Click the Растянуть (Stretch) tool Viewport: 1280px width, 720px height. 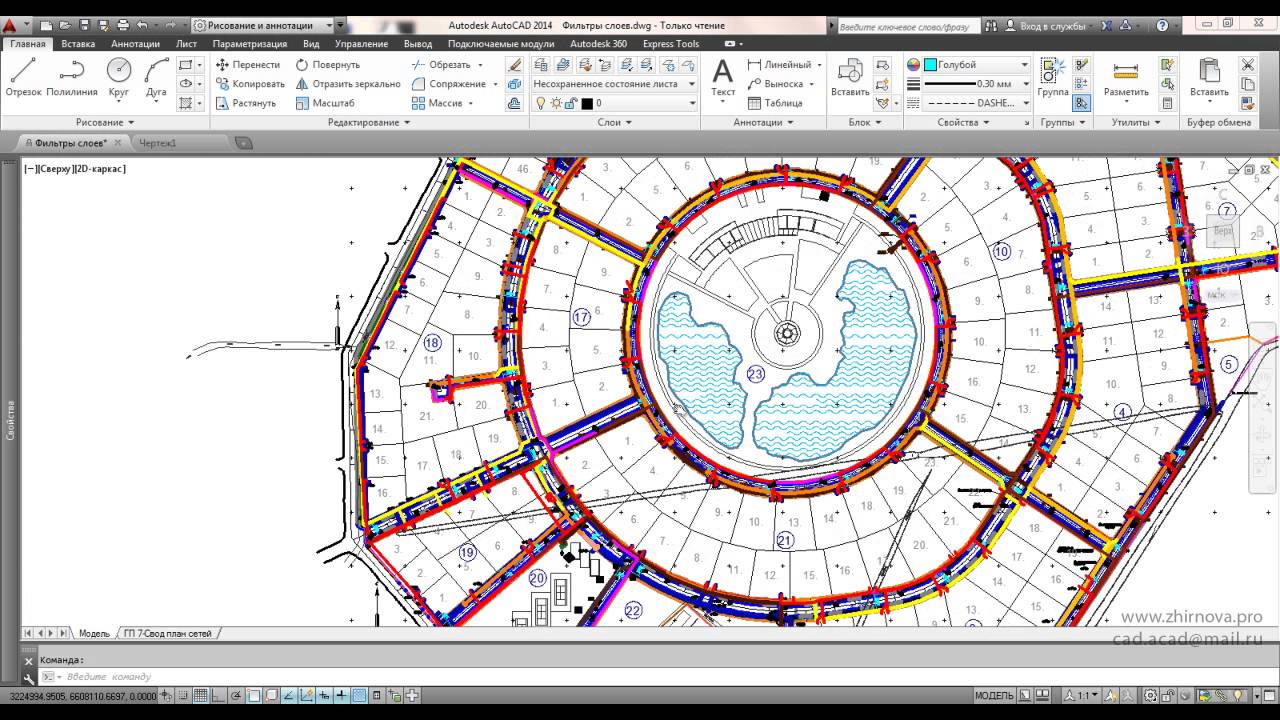[245, 103]
